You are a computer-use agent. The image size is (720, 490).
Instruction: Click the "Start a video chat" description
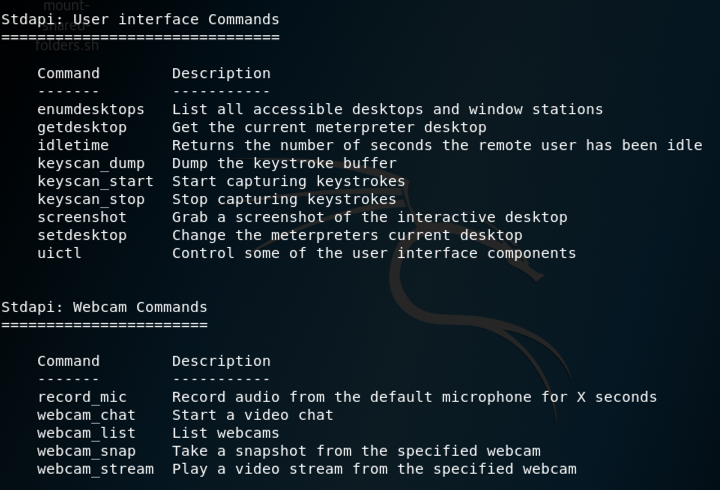[253, 415]
